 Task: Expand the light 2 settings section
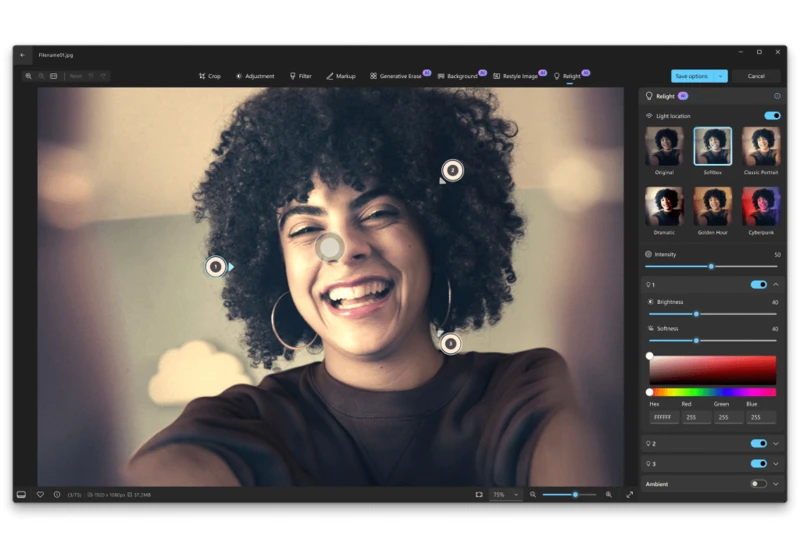tap(776, 444)
